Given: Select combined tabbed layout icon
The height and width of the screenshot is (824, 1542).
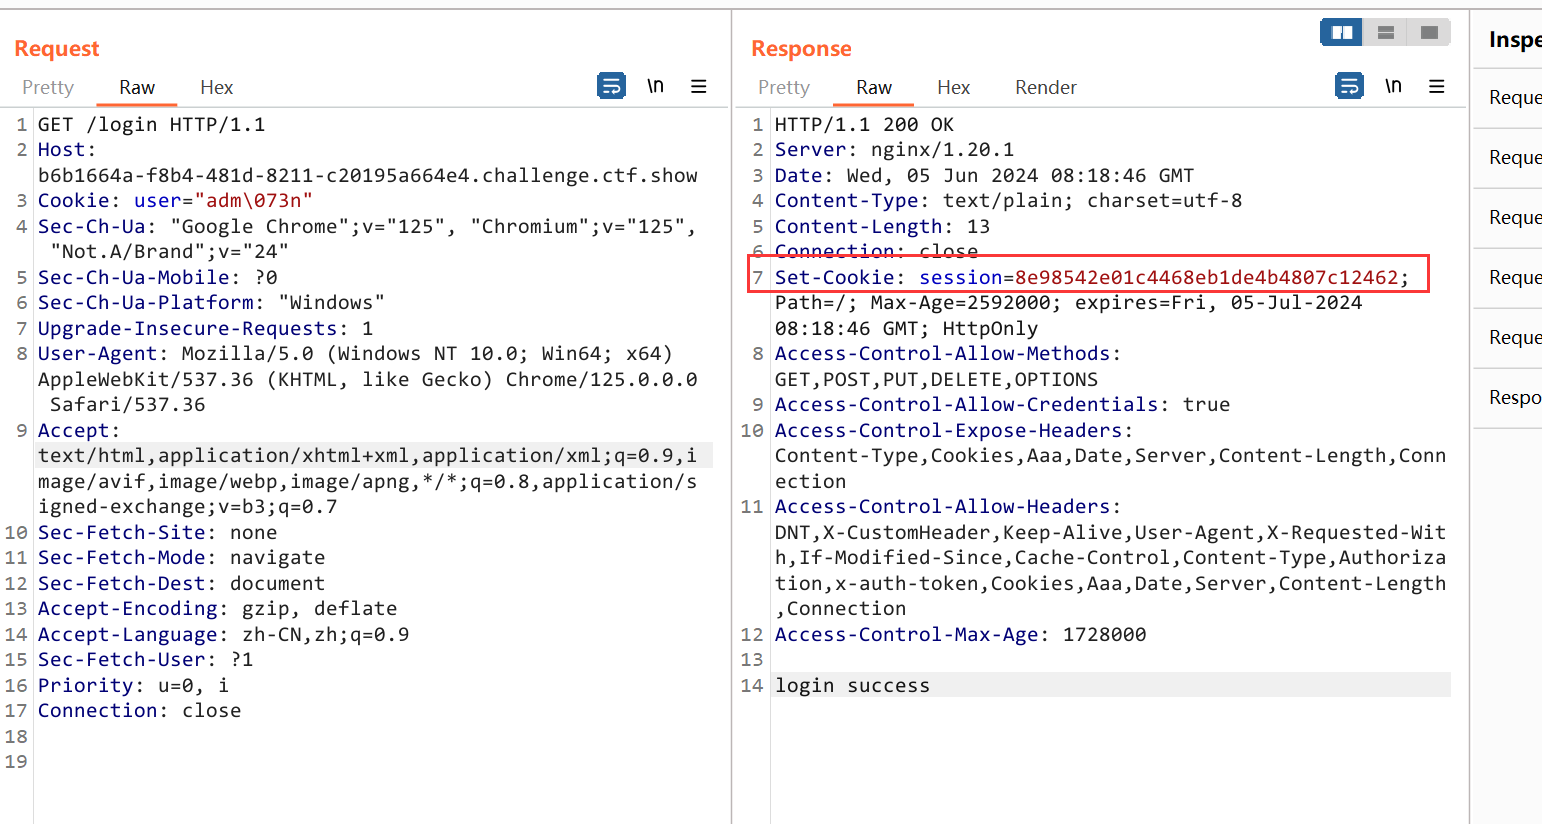Looking at the screenshot, I should (1430, 33).
